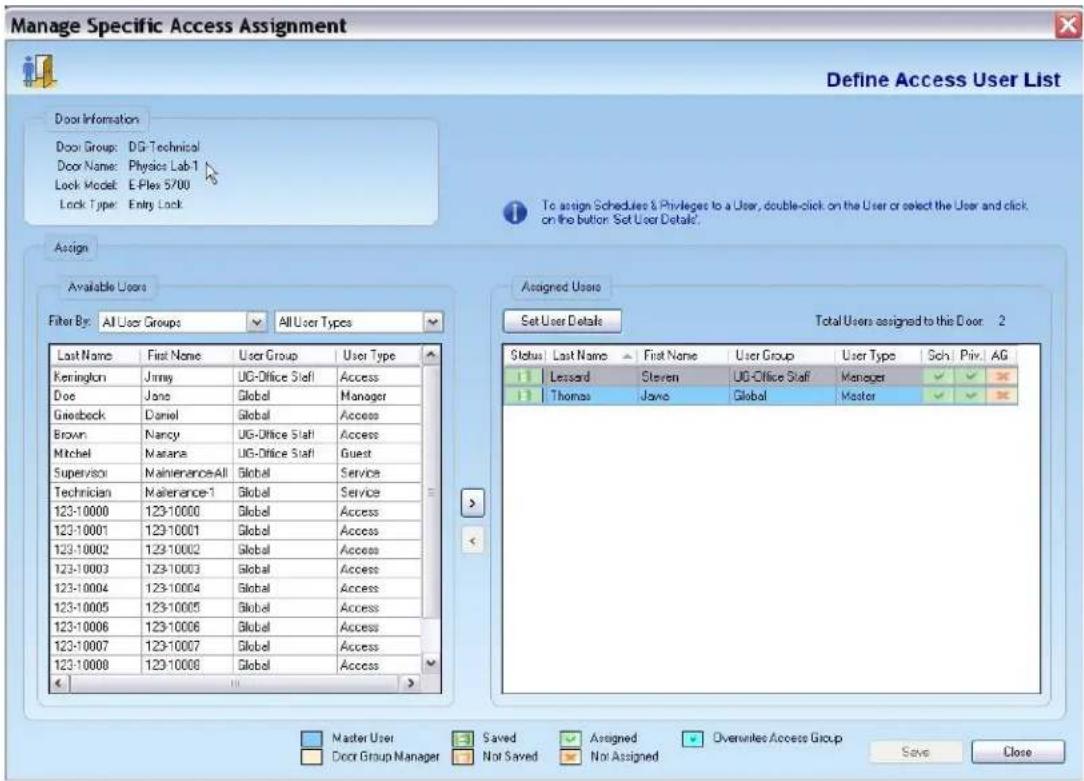Screen dimensions: 1084x781
Task: Click the Status column header in Assigned Users
Action: [x=526, y=355]
